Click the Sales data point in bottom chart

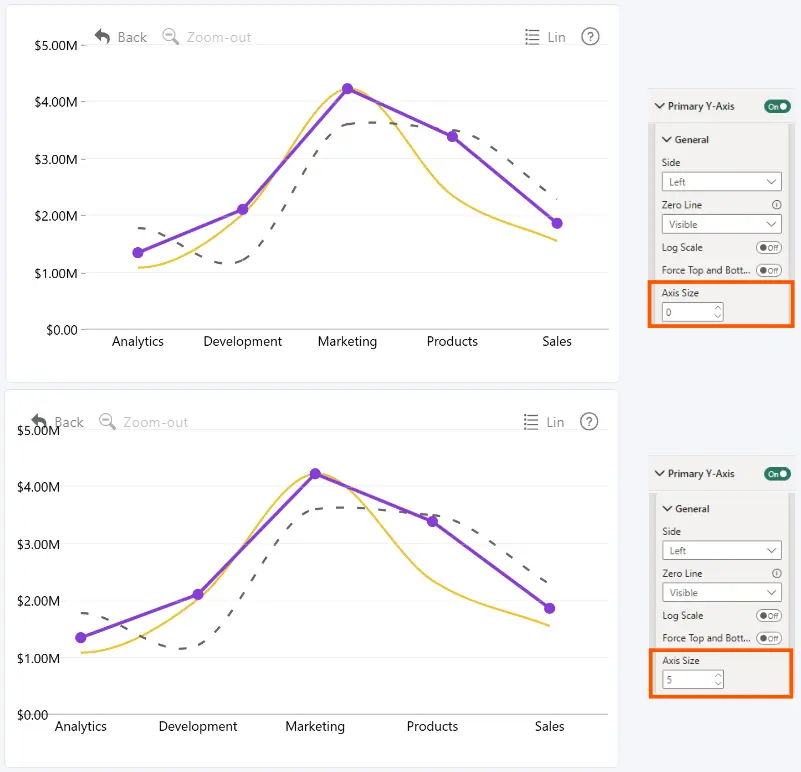[549, 609]
